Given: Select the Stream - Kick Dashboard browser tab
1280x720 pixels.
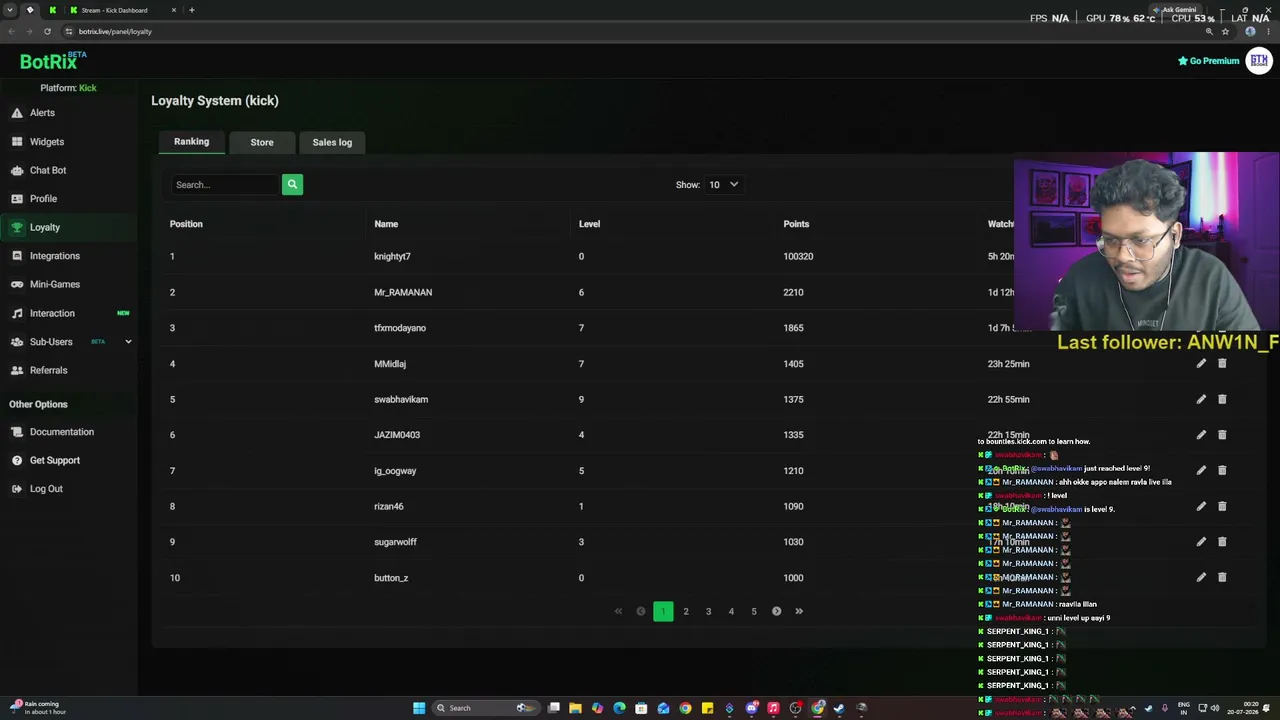Looking at the screenshot, I should click(x=122, y=10).
